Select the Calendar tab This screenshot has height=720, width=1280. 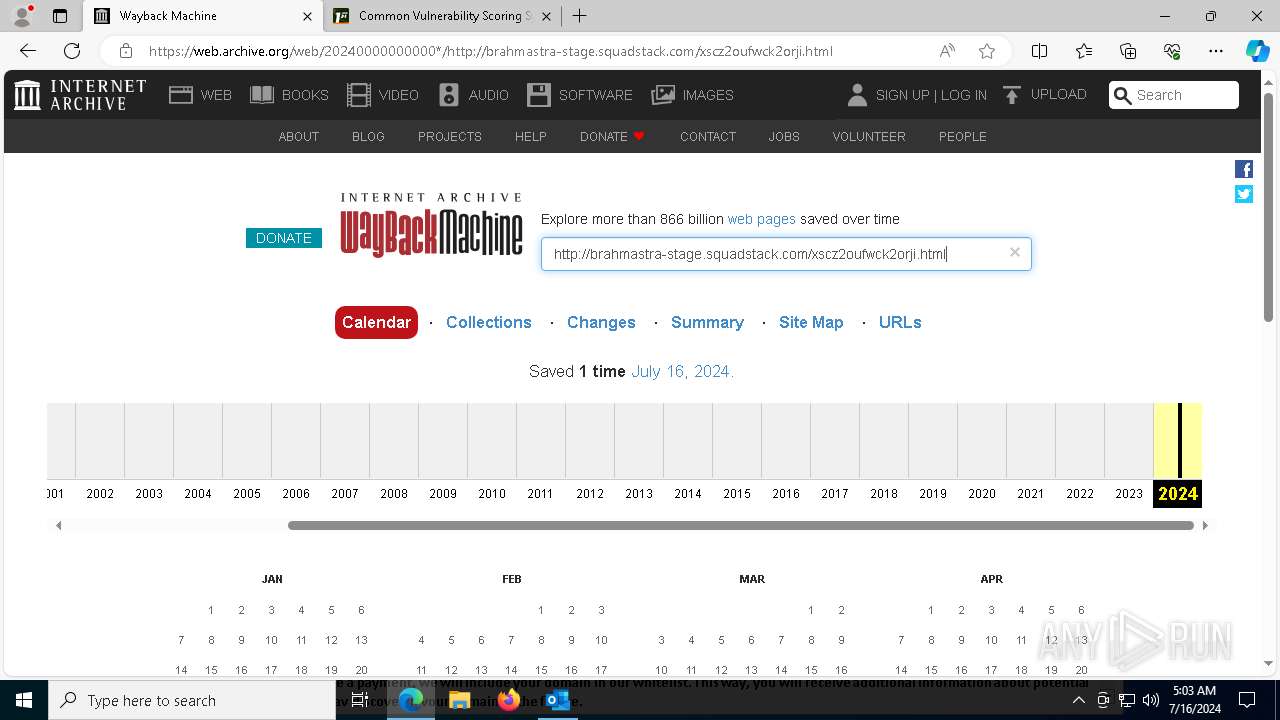click(x=376, y=322)
